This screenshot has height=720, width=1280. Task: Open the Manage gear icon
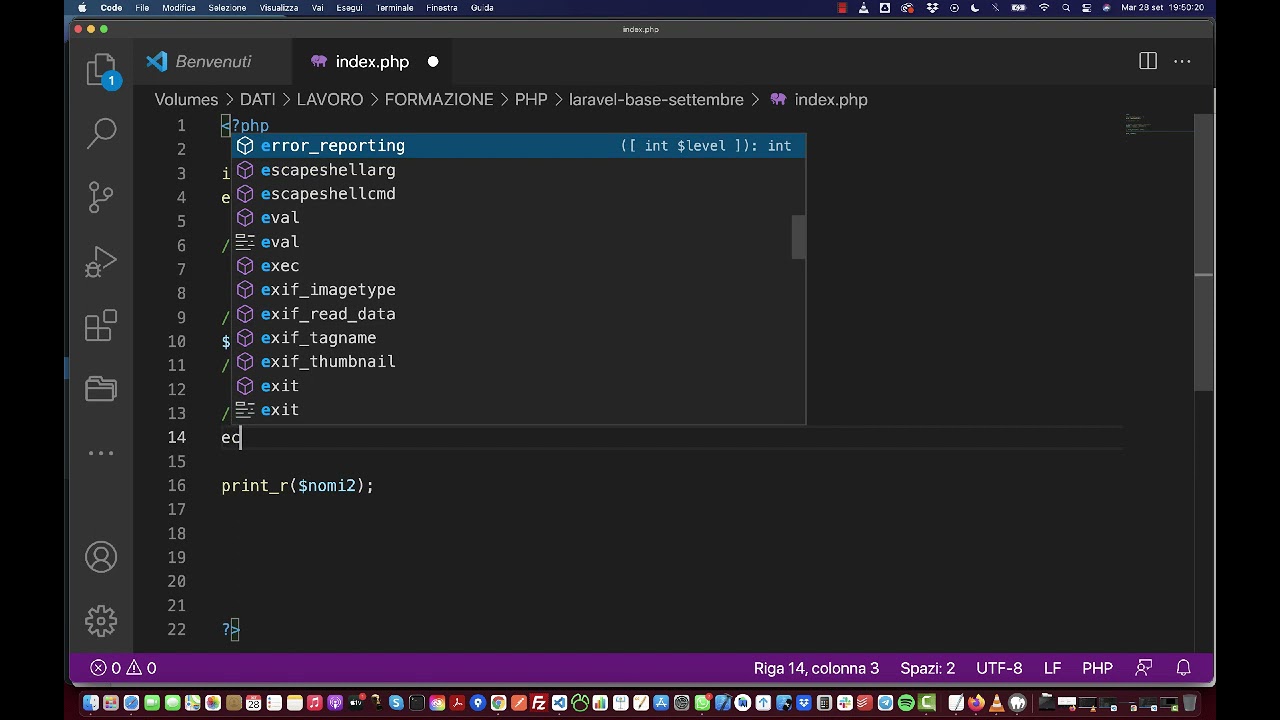(101, 621)
